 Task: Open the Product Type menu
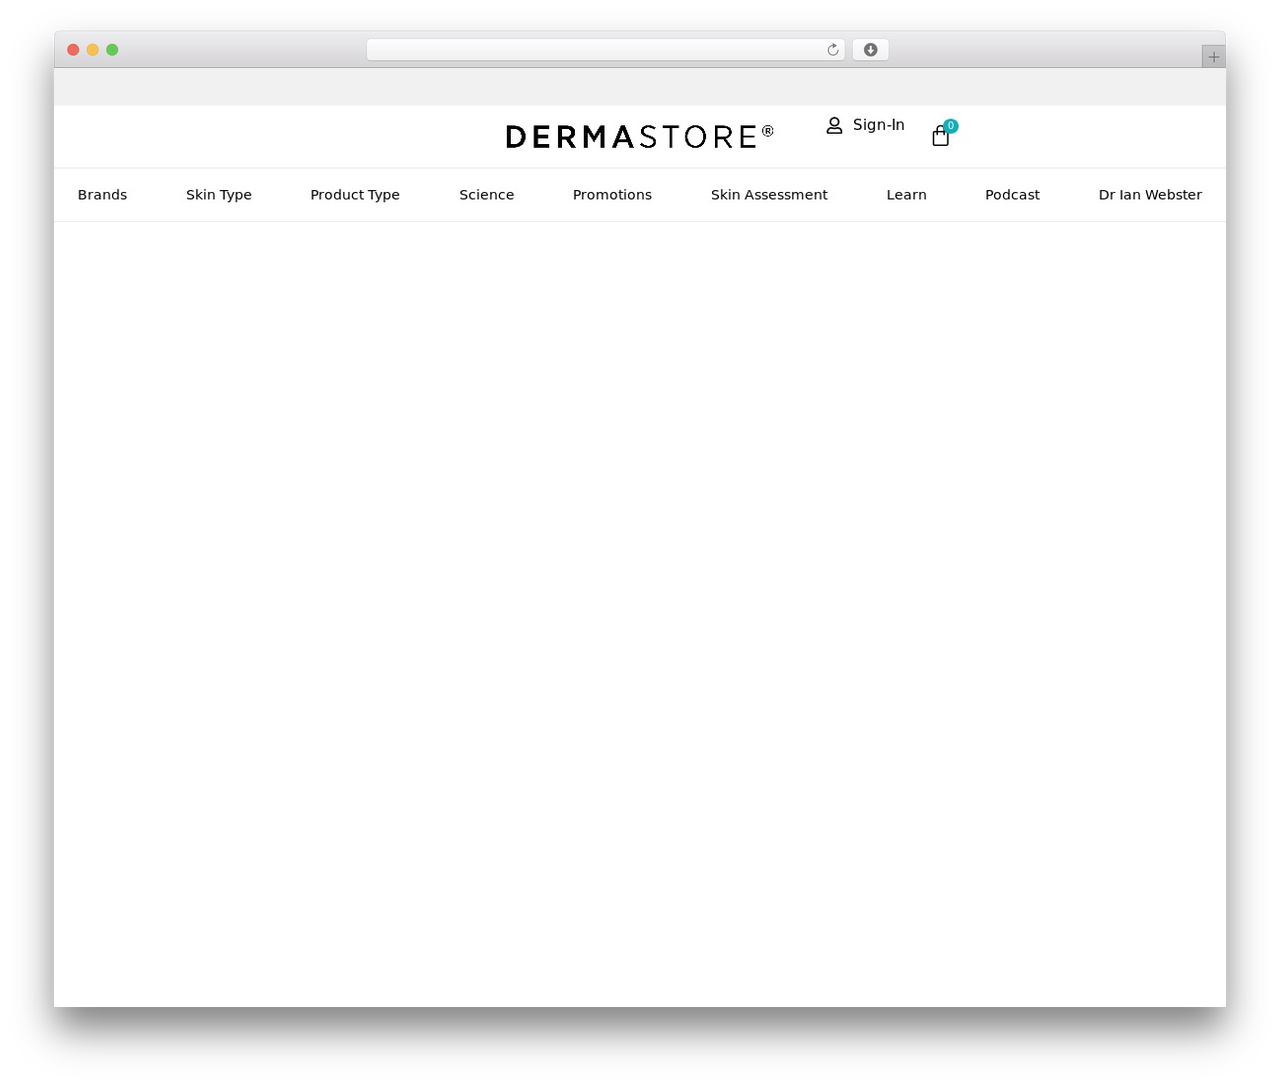pos(355,195)
